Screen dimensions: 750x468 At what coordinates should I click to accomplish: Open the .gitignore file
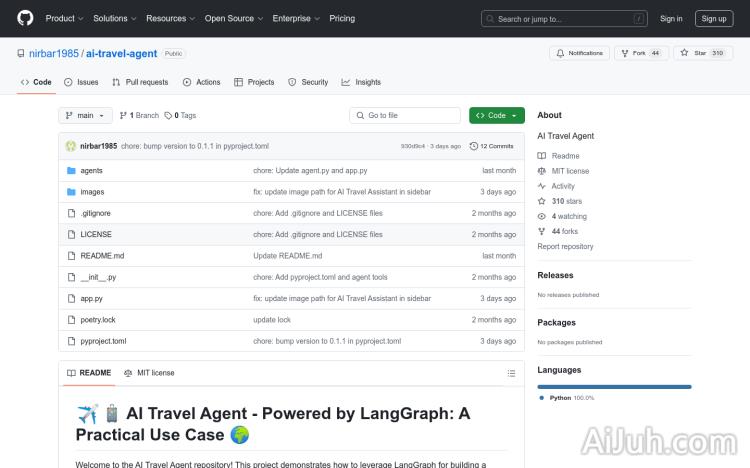[x=95, y=213]
